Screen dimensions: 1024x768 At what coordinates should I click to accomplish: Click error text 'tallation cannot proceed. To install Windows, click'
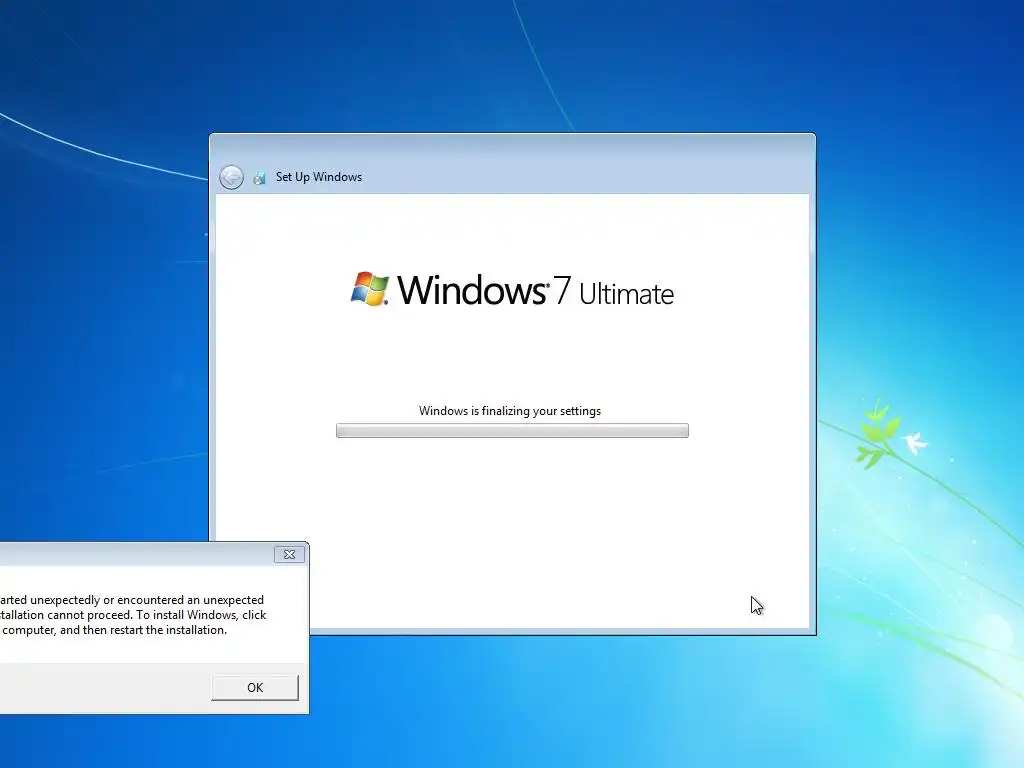tap(133, 615)
